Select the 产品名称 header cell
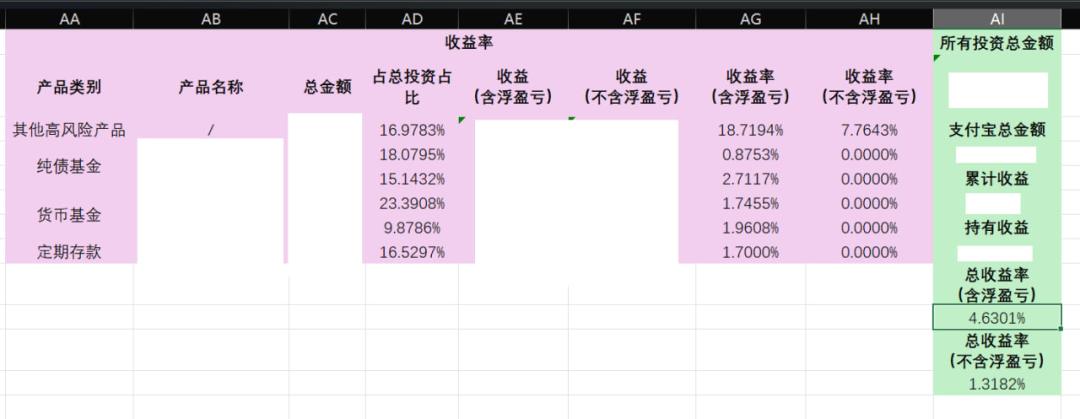1080x419 pixels. 210,87
